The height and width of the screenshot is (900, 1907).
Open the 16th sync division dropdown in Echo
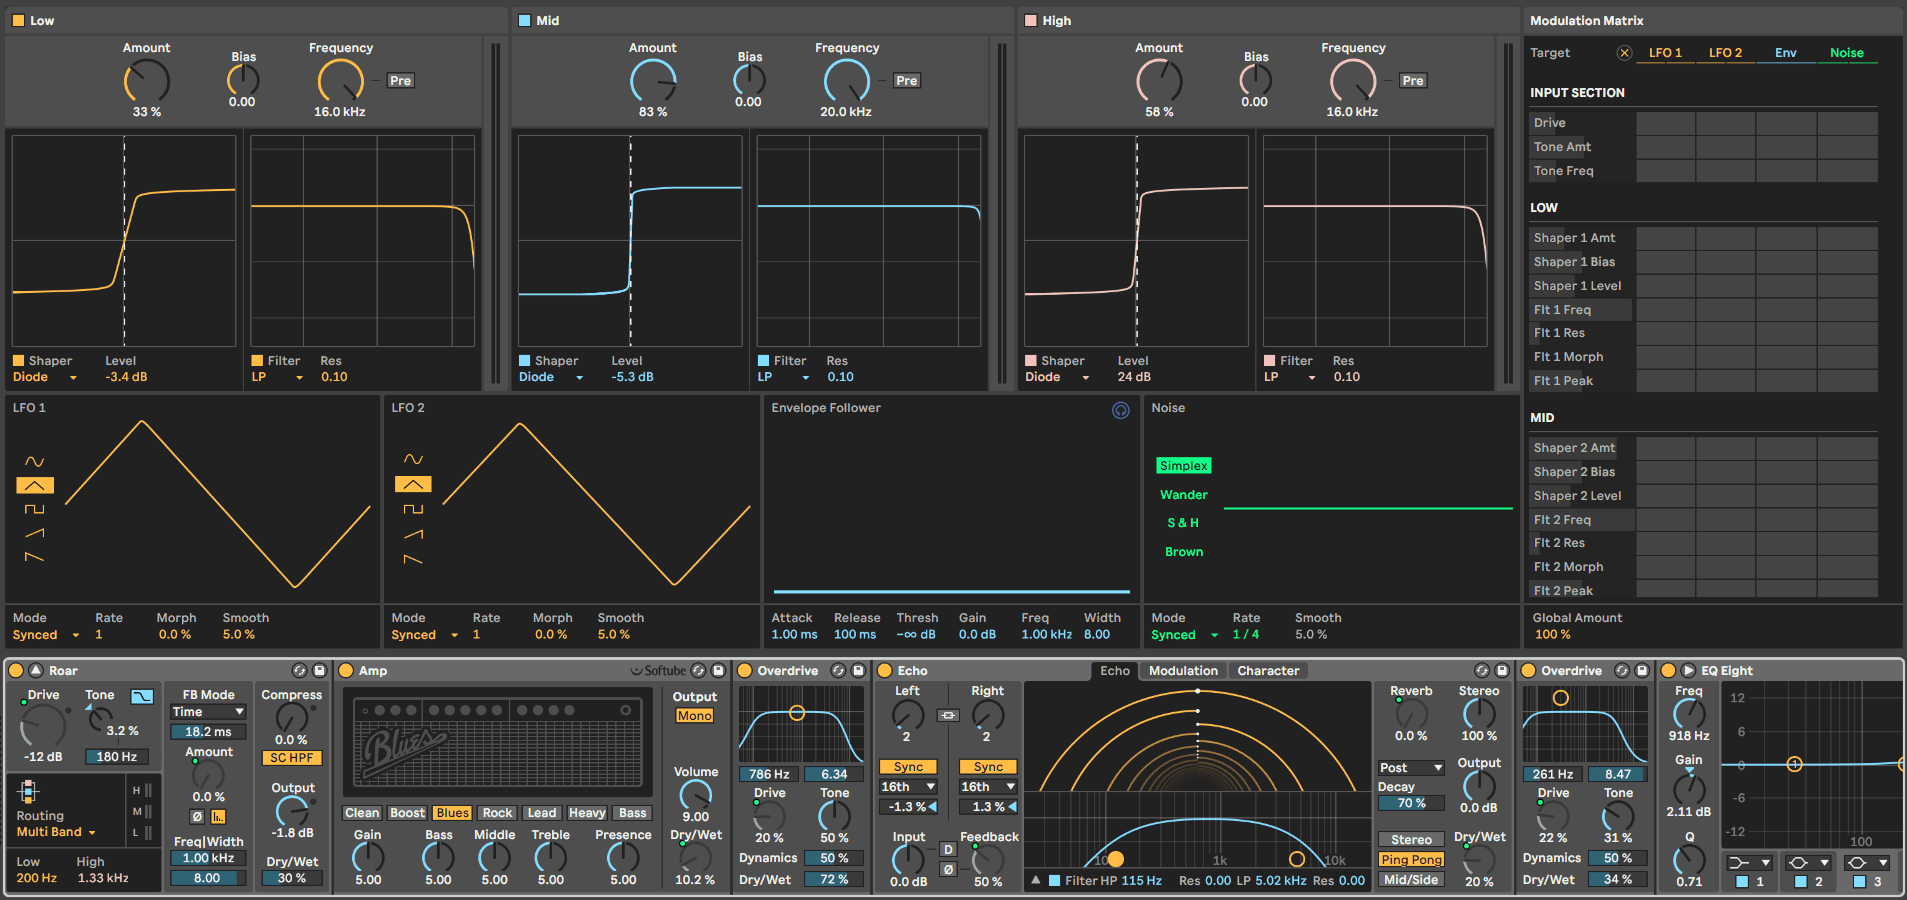pos(906,787)
